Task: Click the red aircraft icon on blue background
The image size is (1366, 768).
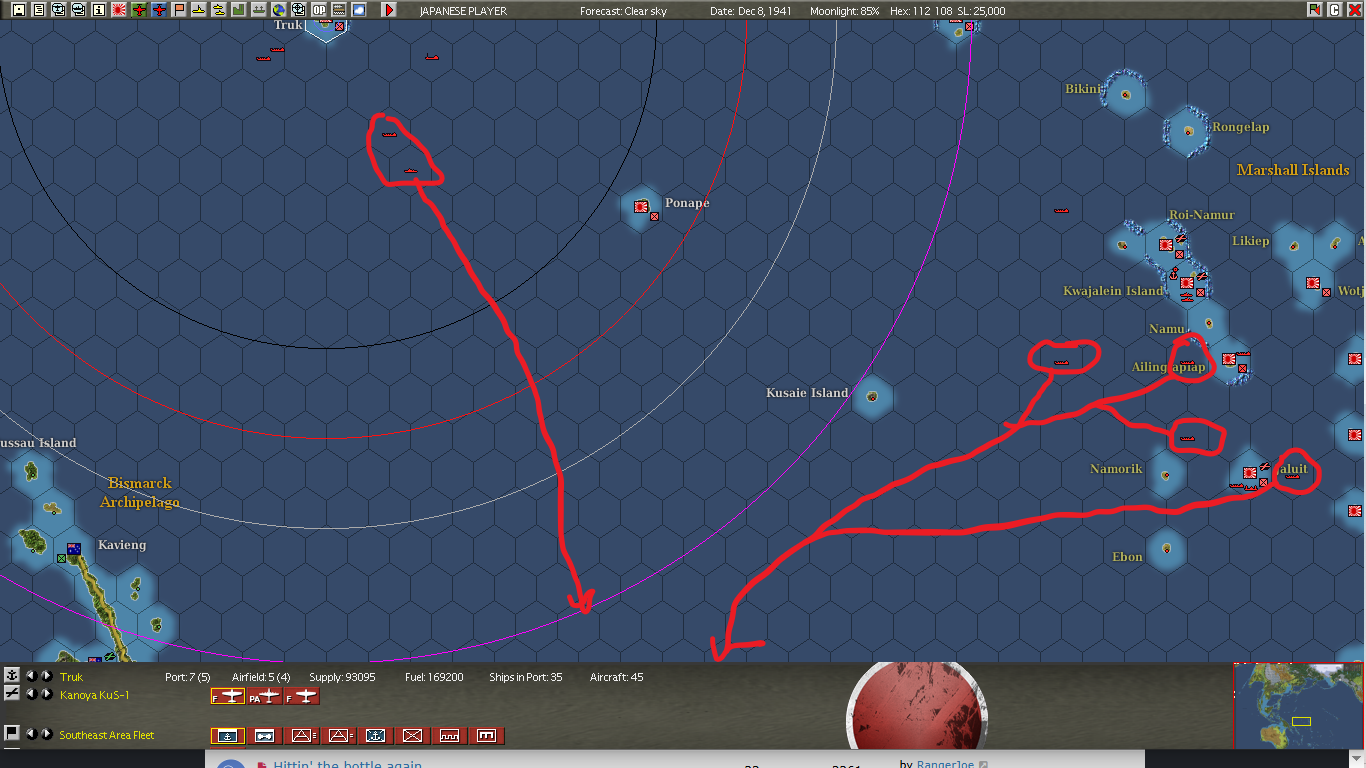Action: pyautogui.click(x=159, y=10)
